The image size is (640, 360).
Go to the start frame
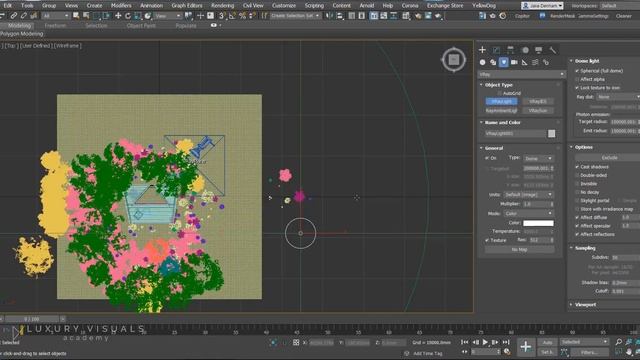point(465,342)
